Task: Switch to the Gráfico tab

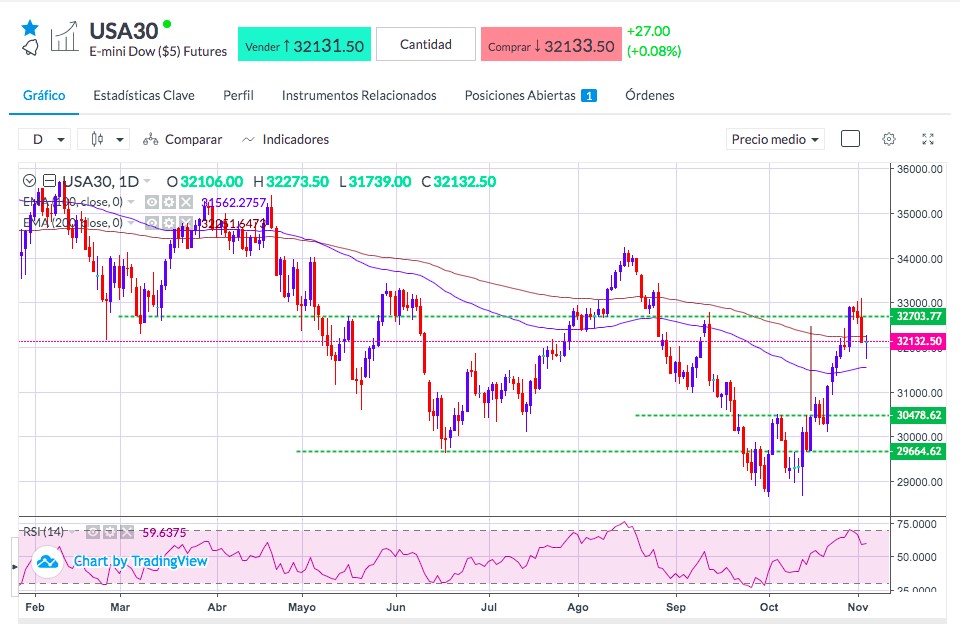Action: [44, 96]
